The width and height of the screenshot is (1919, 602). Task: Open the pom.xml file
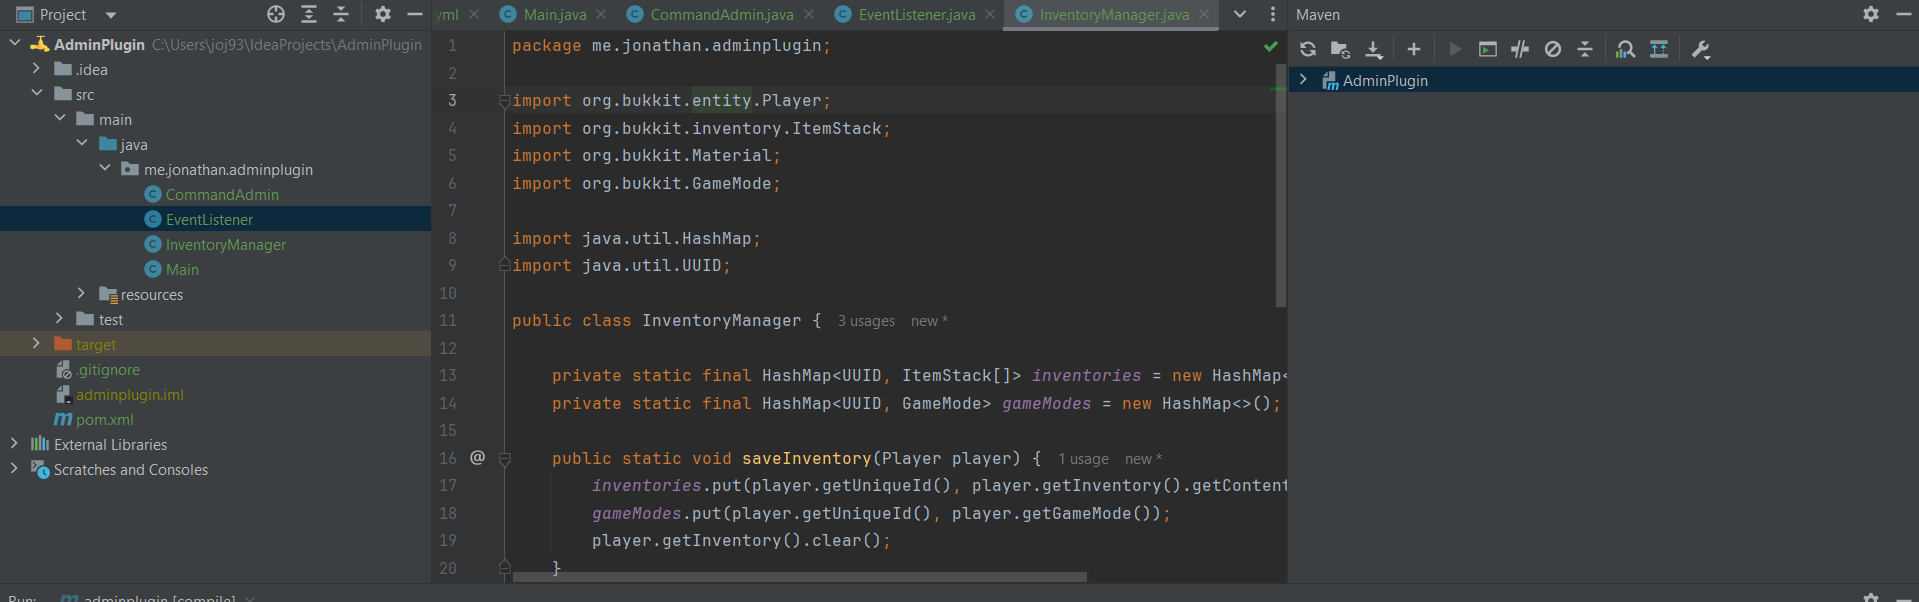(x=104, y=419)
